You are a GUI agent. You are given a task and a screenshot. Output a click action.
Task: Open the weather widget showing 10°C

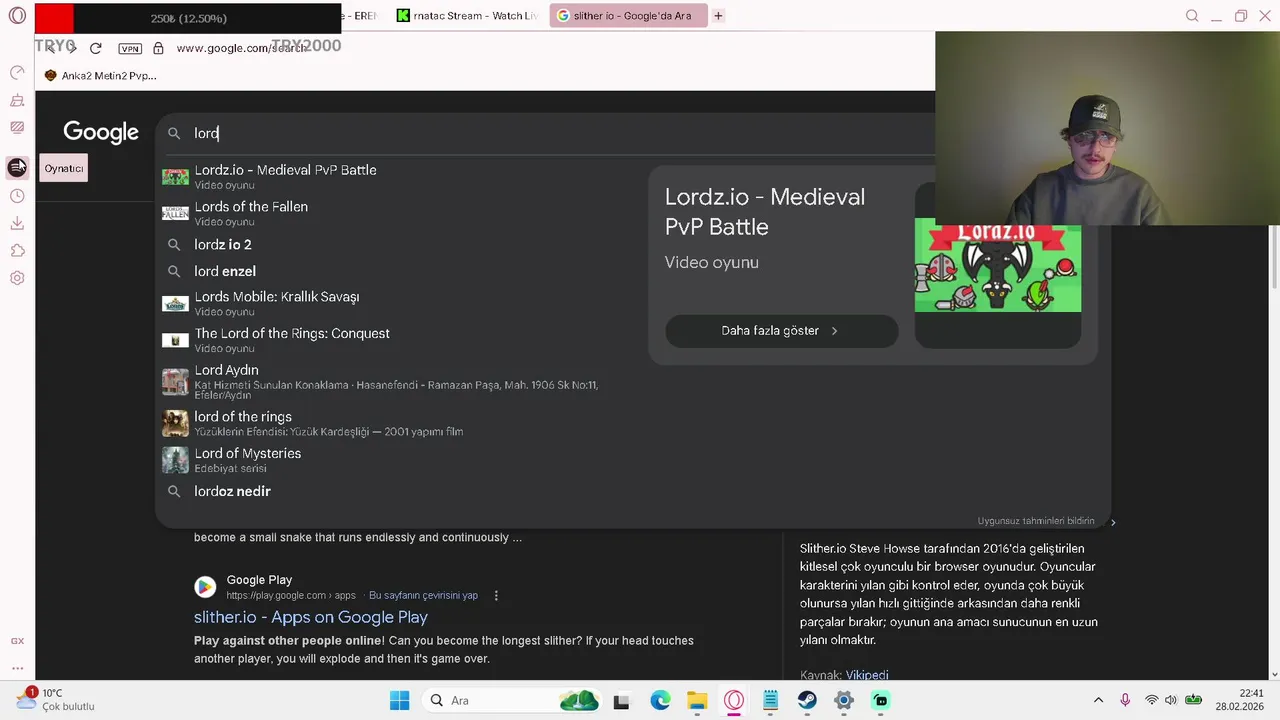click(x=57, y=699)
